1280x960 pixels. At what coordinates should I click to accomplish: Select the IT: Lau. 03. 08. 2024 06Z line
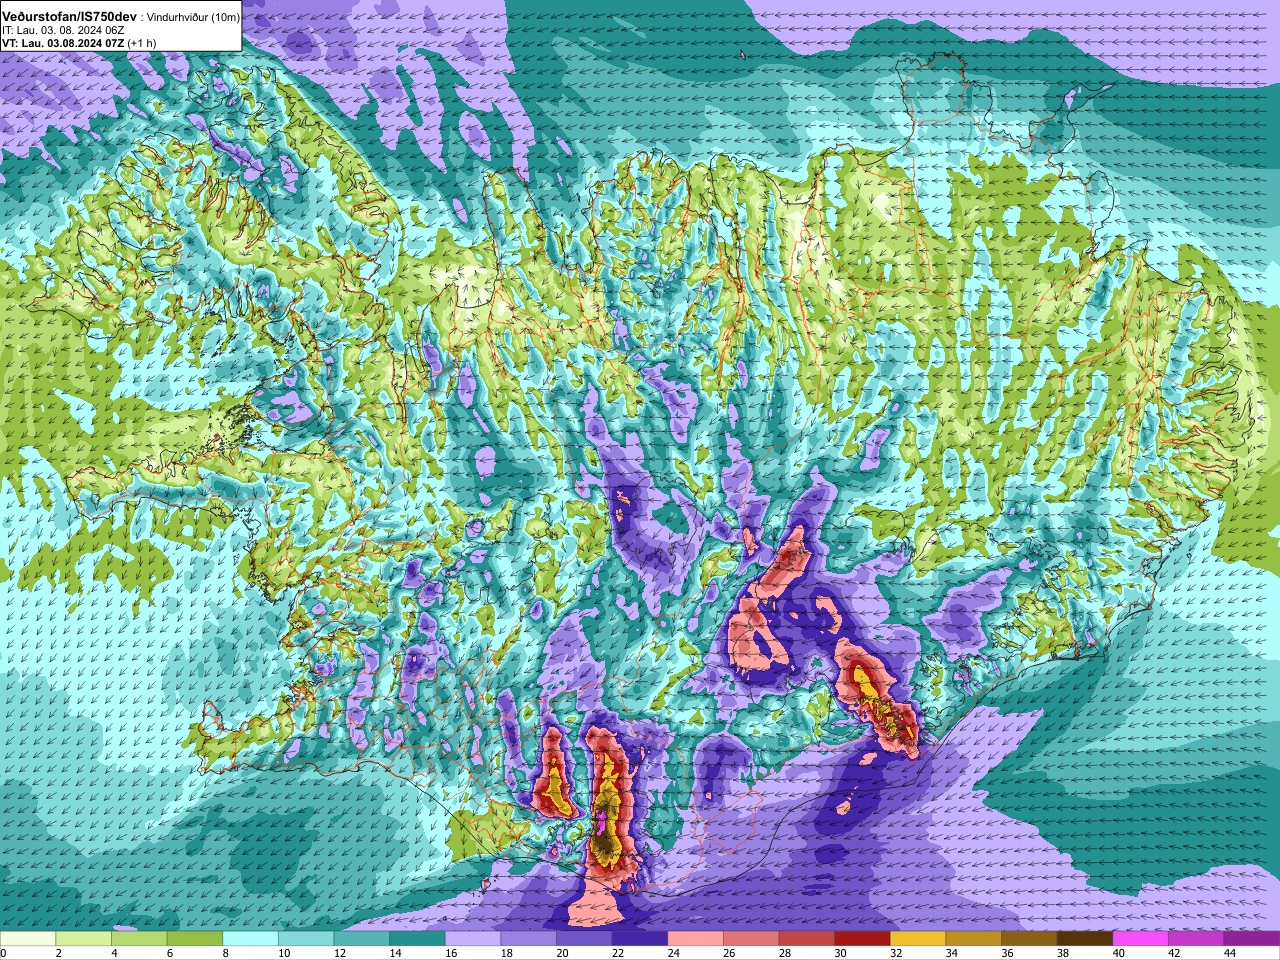pyautogui.click(x=62, y=31)
